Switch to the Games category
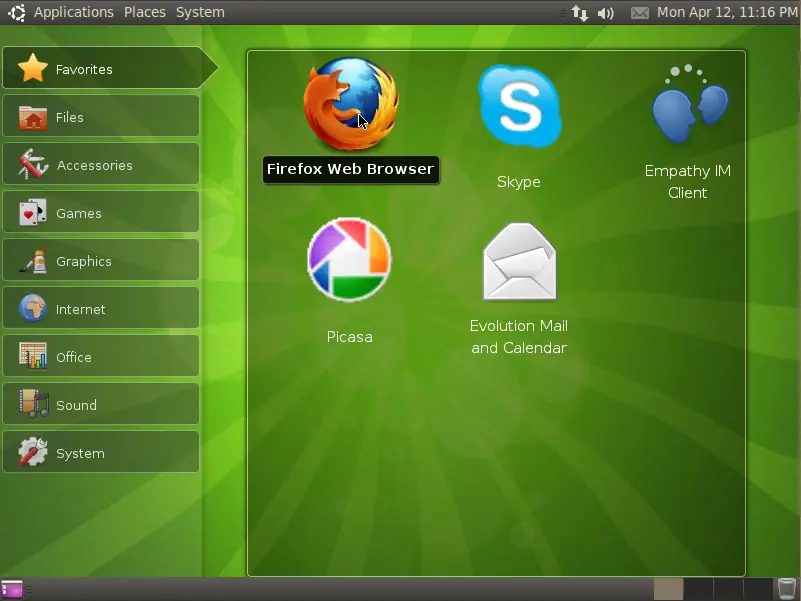This screenshot has width=801, height=601. (101, 212)
